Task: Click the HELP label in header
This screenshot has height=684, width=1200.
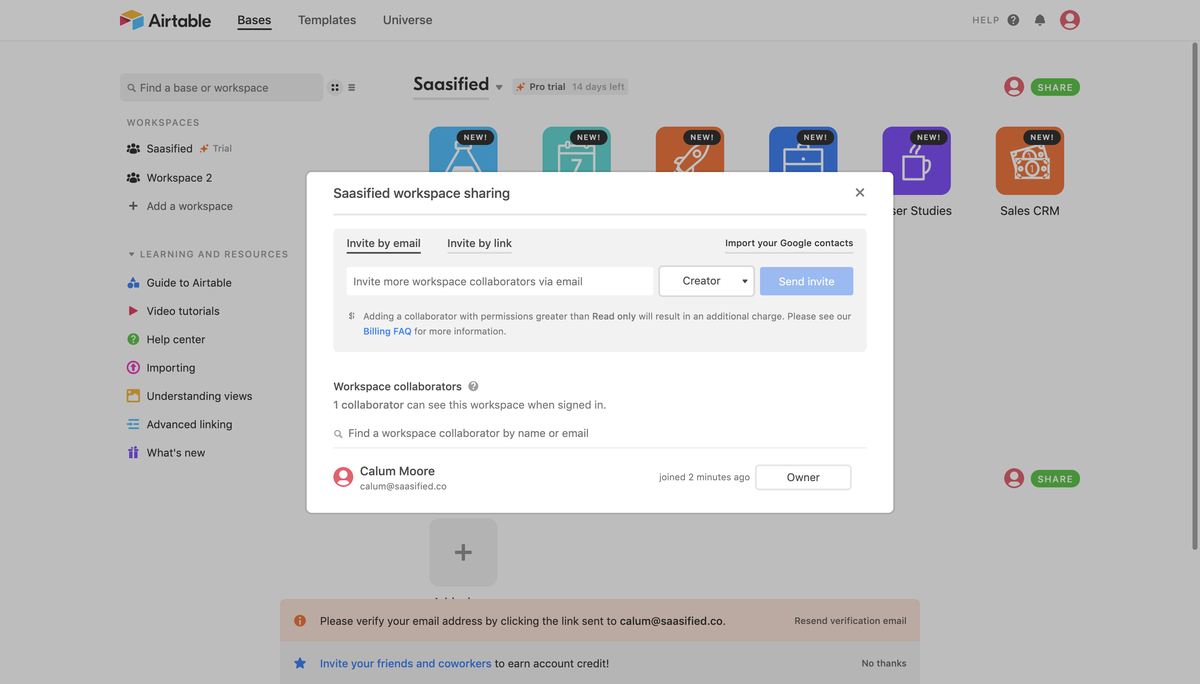Action: point(985,20)
